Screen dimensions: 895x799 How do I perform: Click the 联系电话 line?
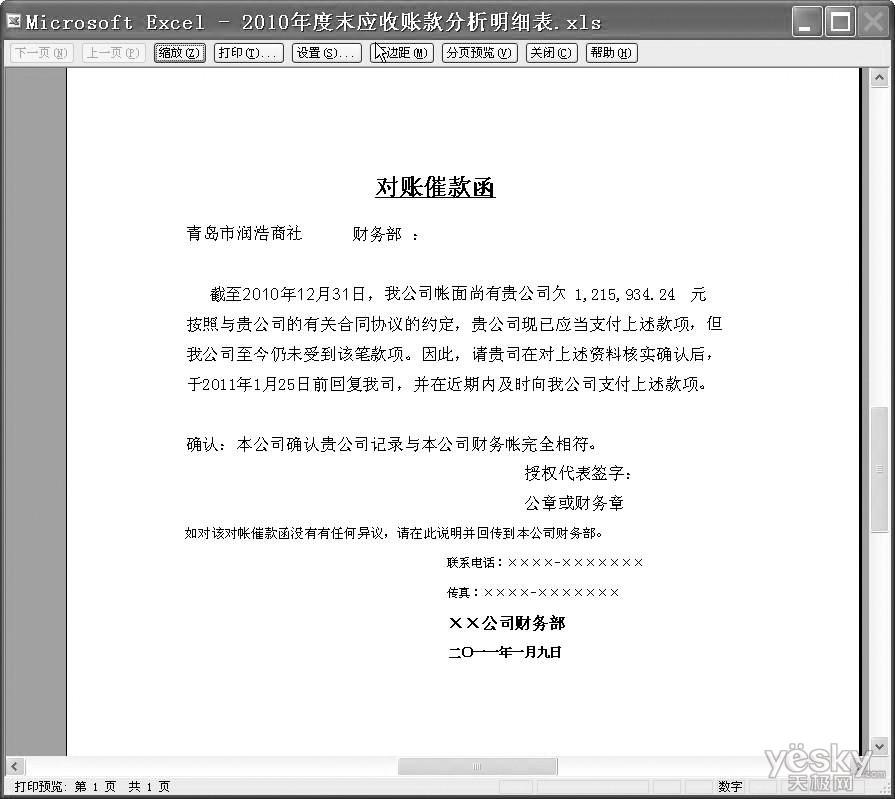[x=545, y=563]
